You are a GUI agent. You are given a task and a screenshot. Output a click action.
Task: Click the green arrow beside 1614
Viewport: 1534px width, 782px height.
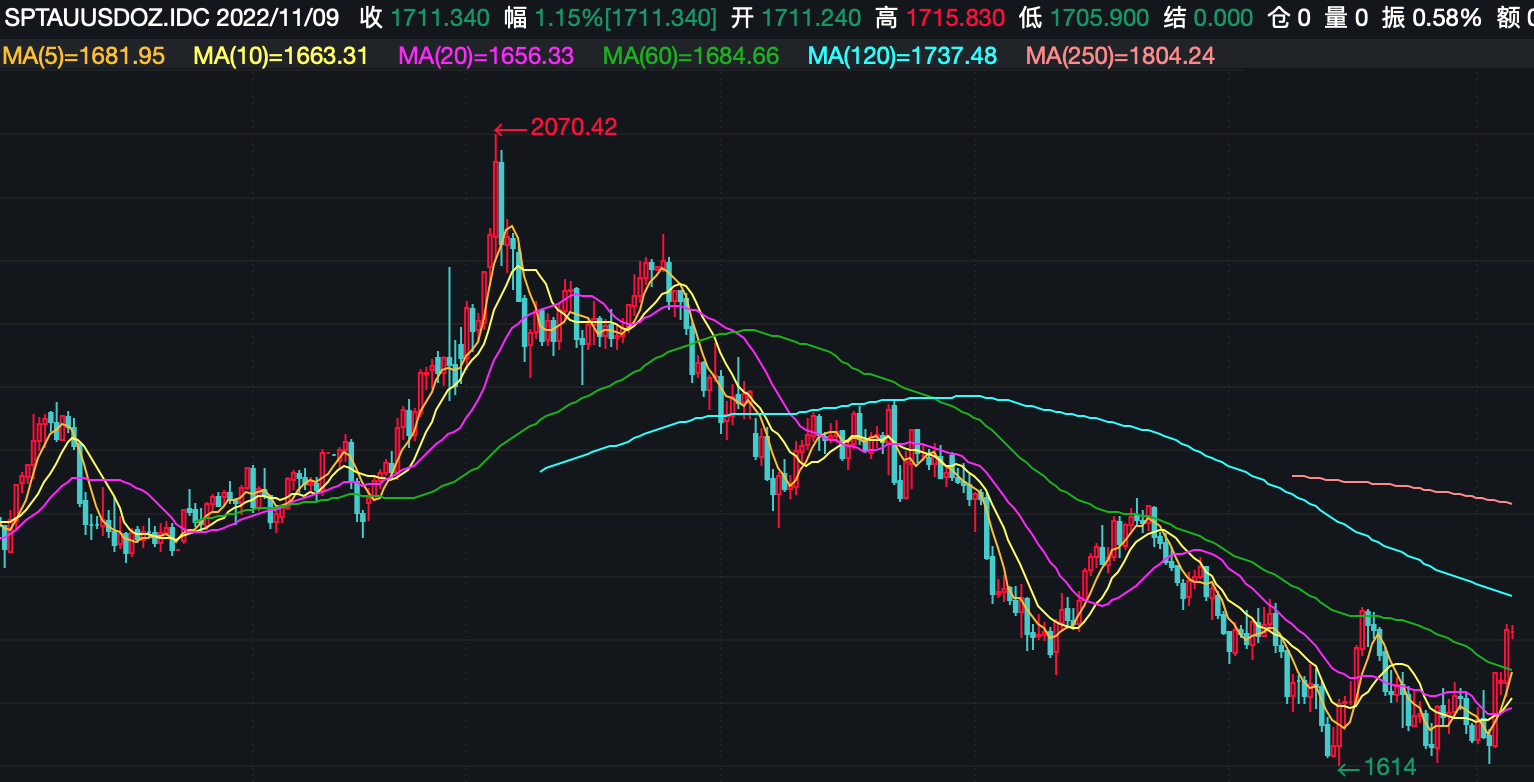(1349, 768)
